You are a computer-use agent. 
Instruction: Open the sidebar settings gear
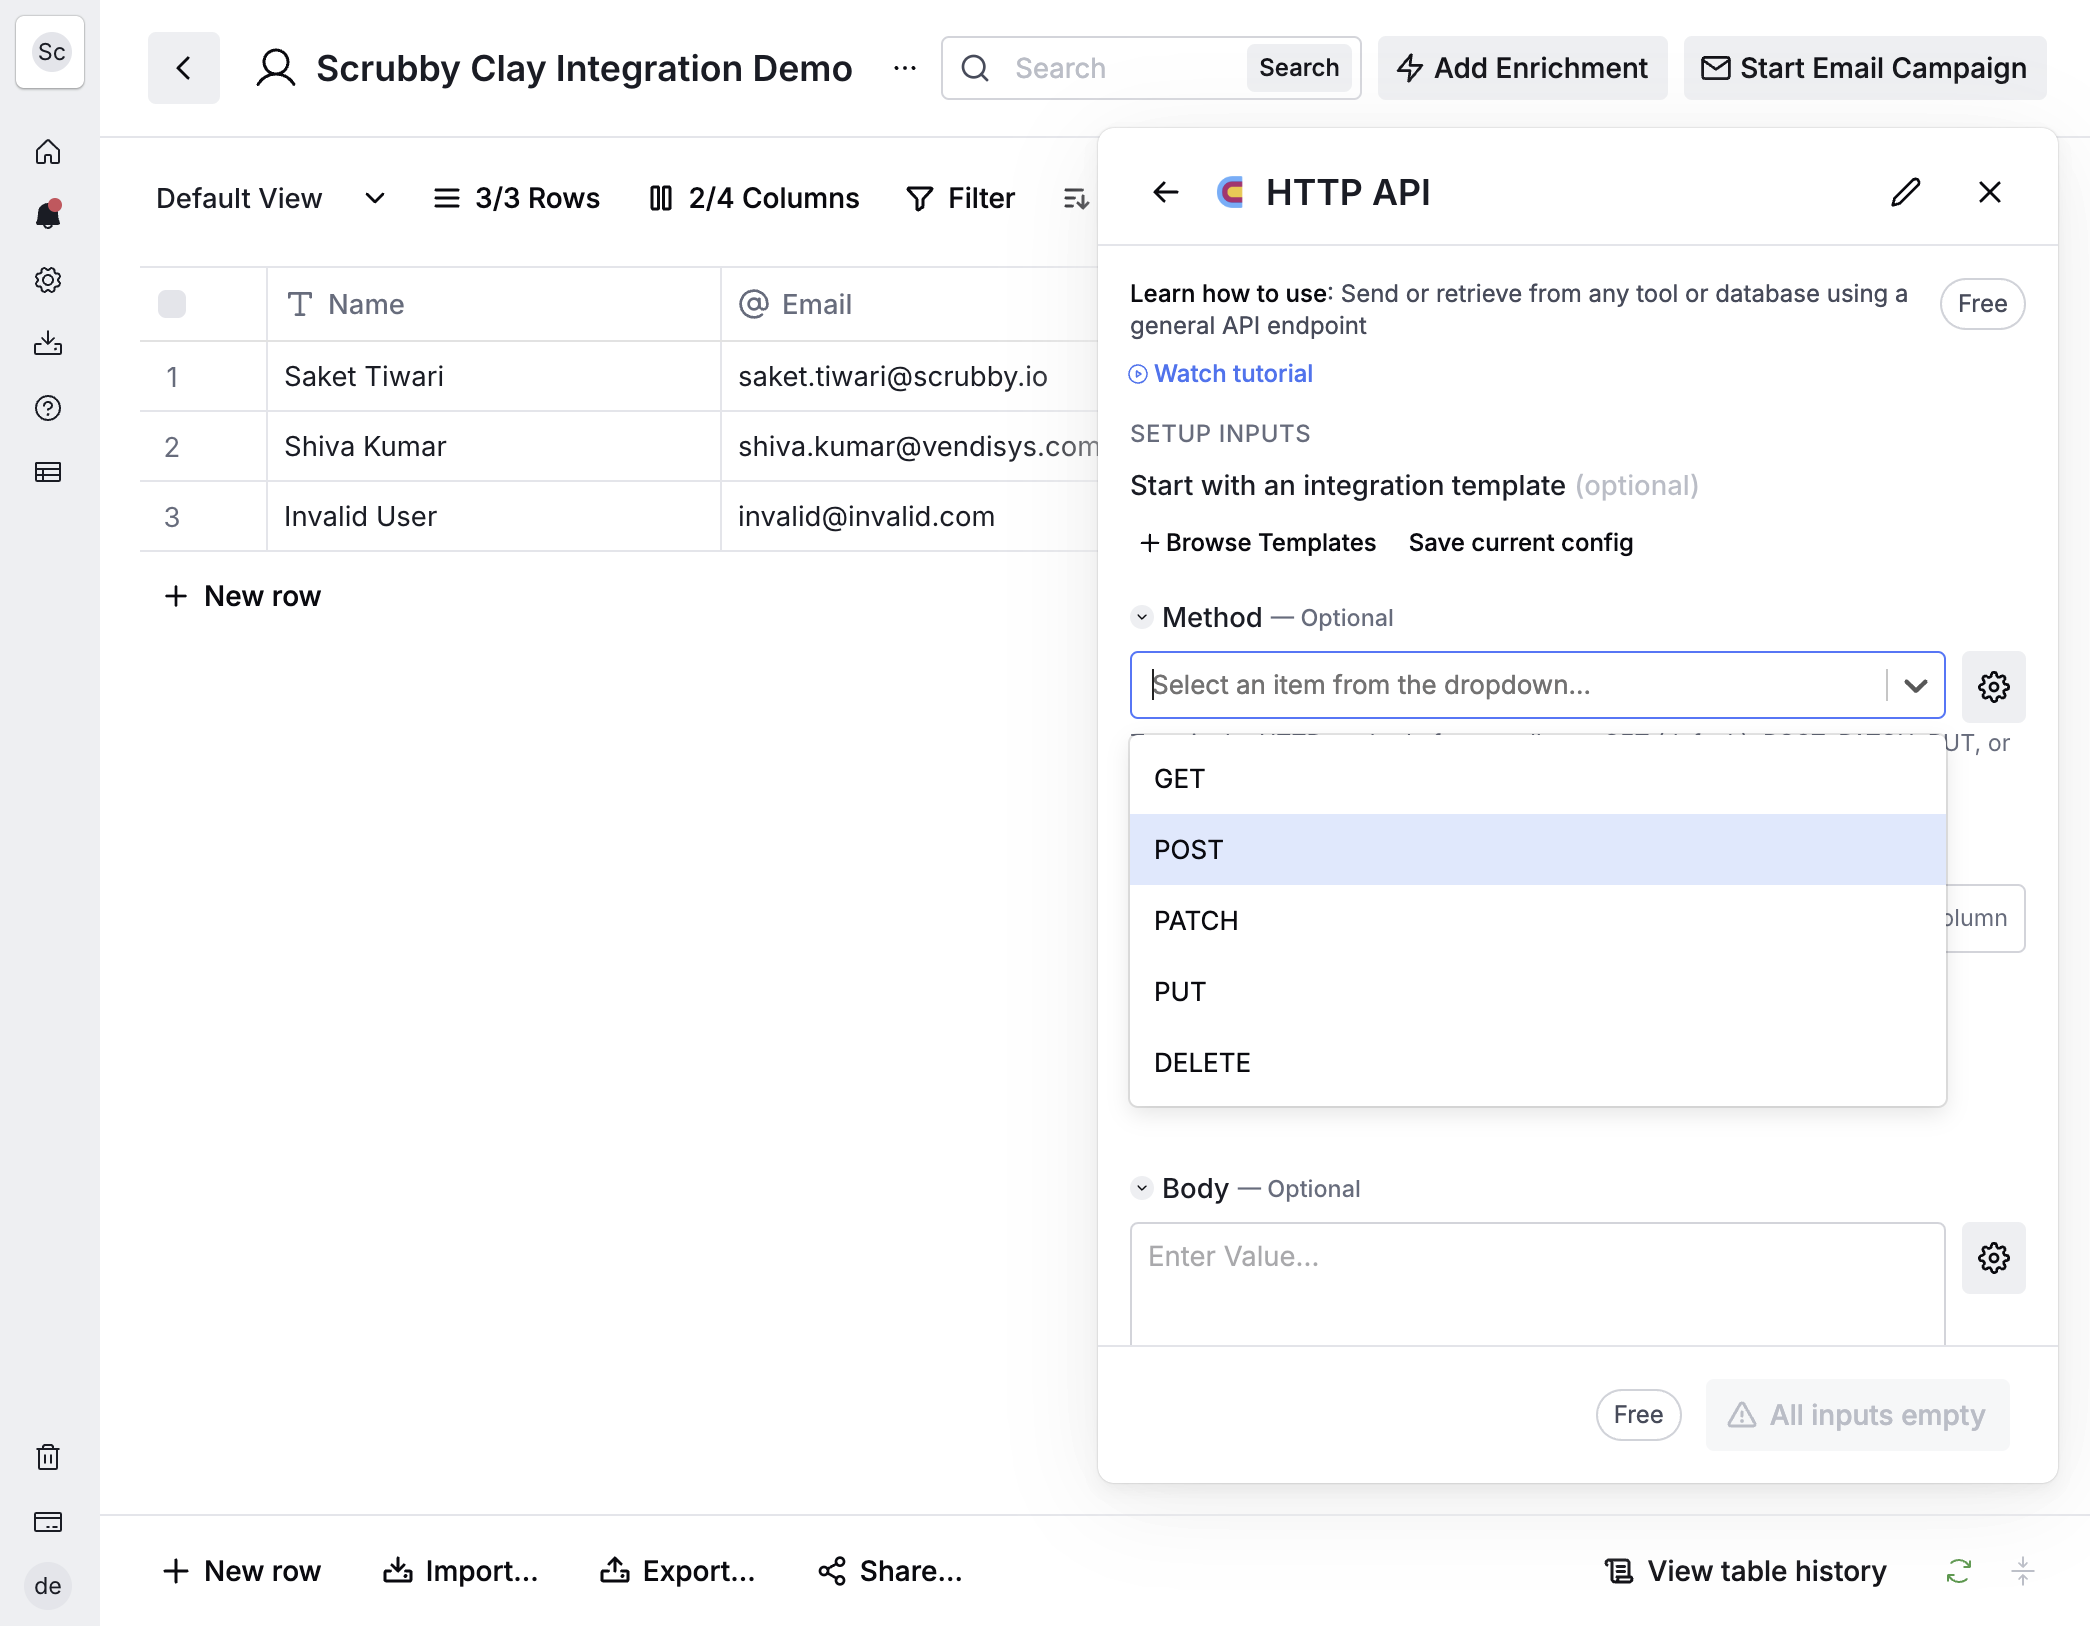[48, 280]
